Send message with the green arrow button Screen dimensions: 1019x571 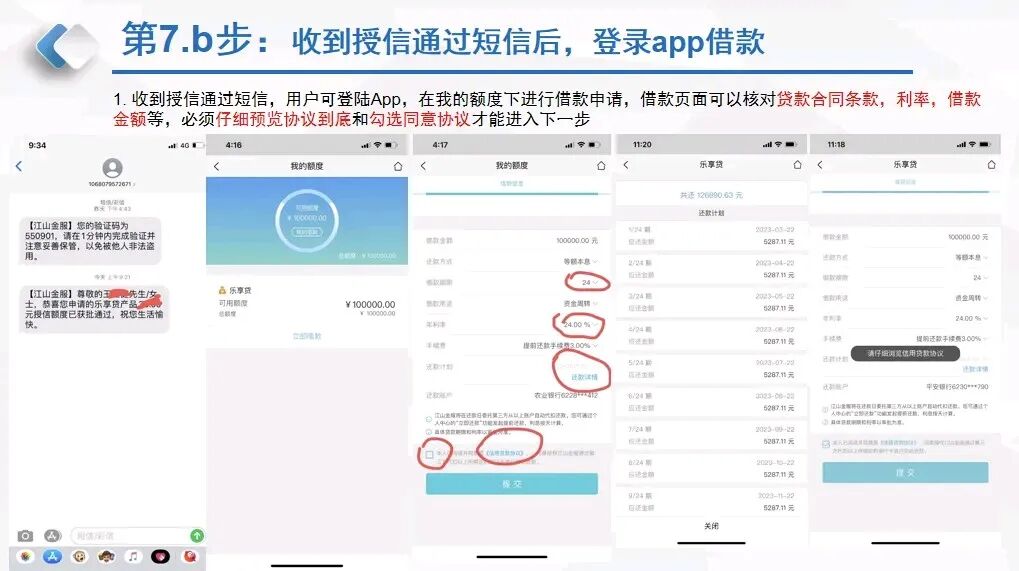[x=197, y=536]
